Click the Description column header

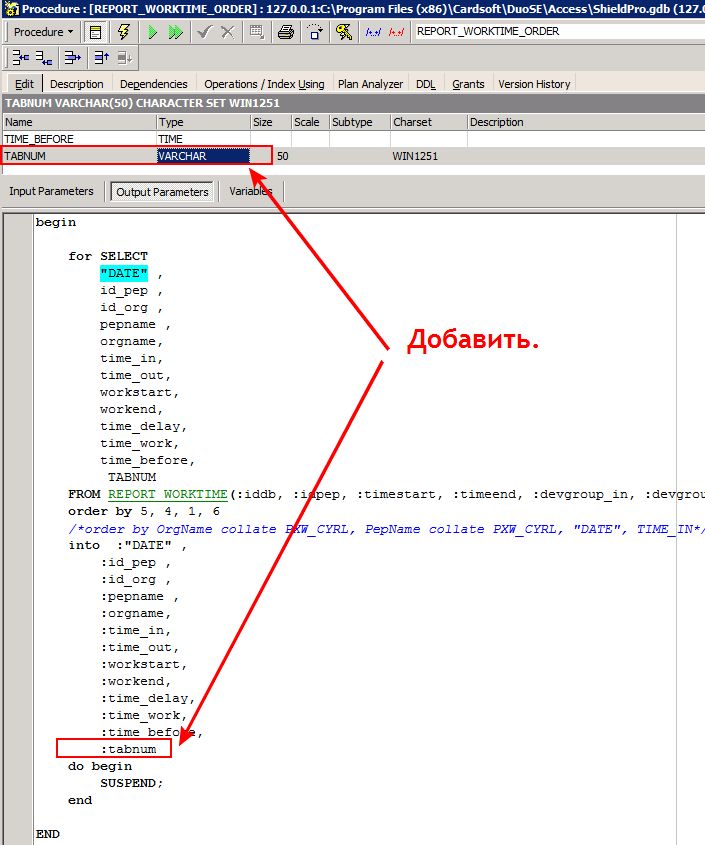pyautogui.click(x=586, y=122)
